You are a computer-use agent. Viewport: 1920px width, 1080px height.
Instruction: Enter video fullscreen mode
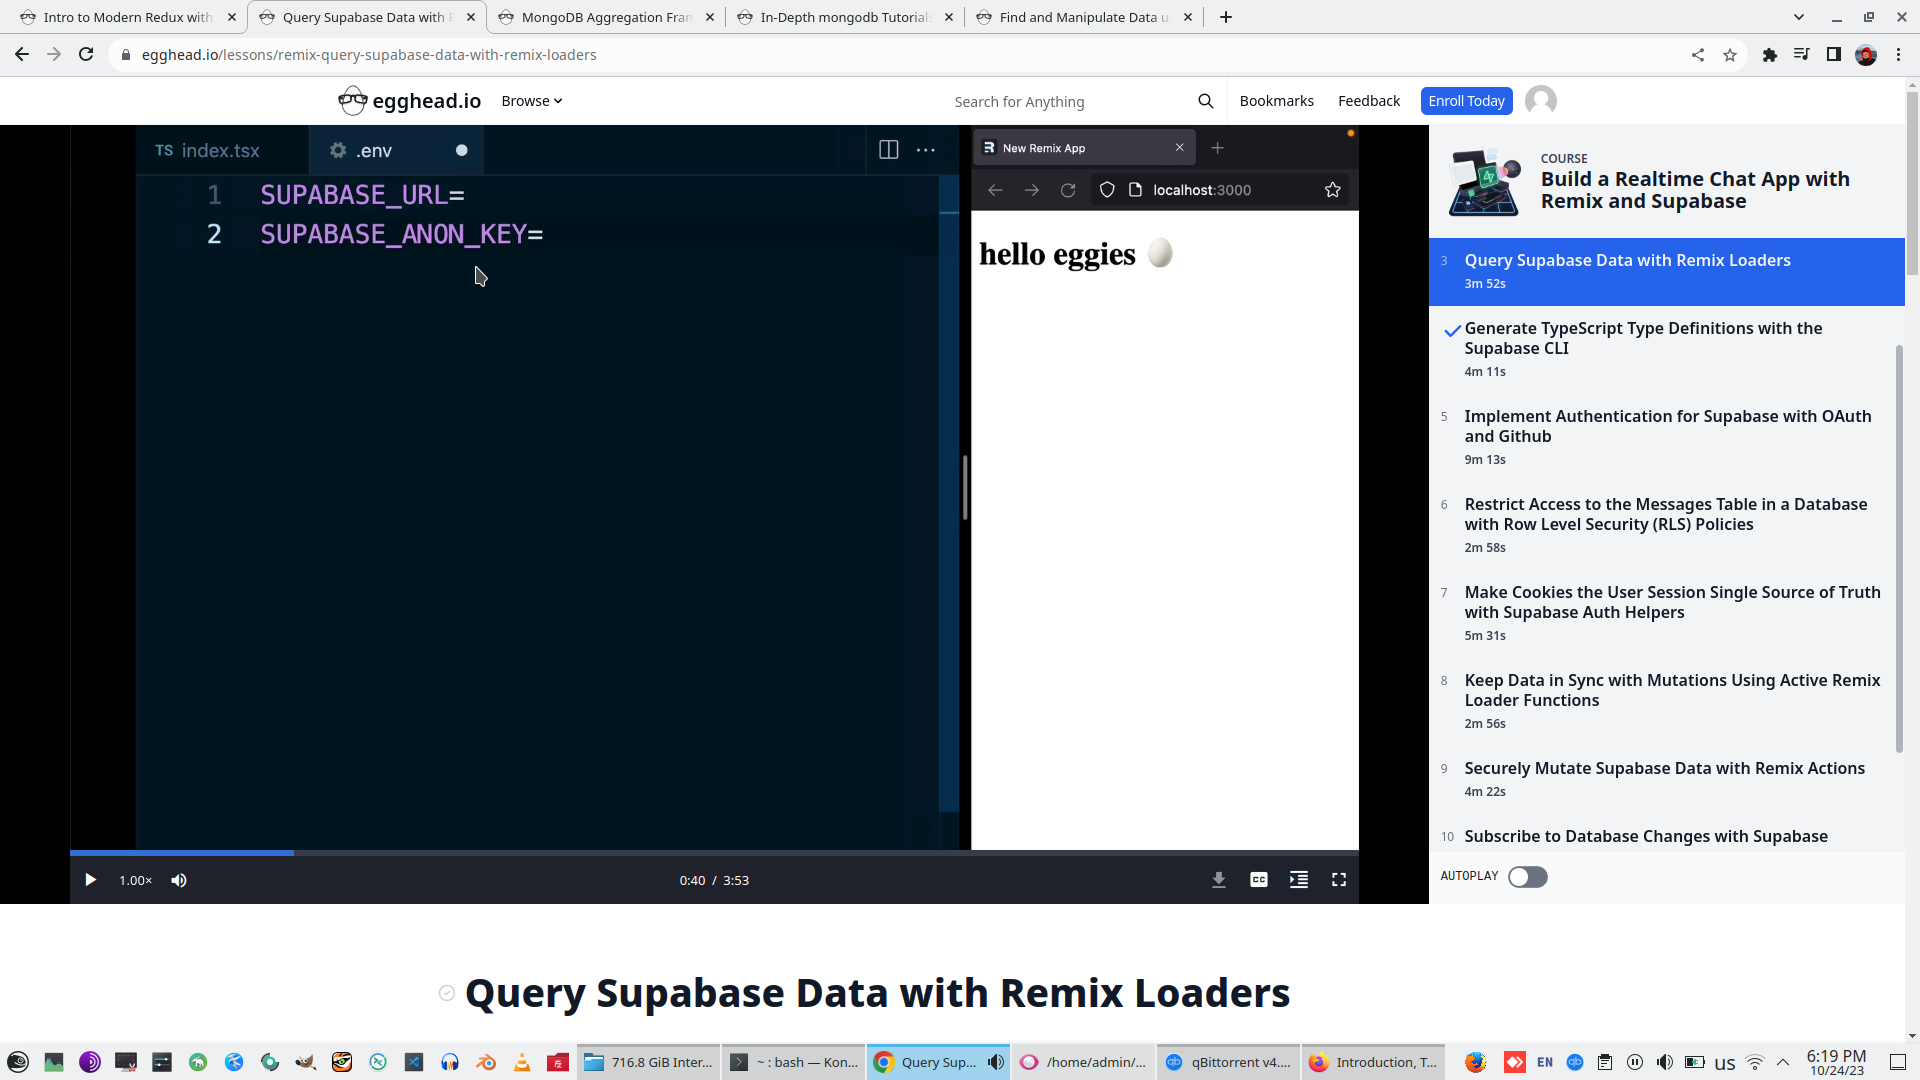tap(1338, 880)
